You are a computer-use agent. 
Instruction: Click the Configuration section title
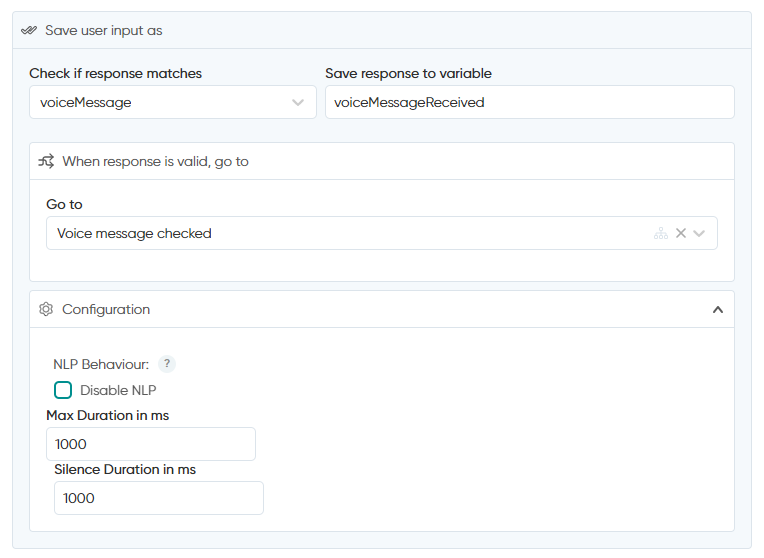click(x=106, y=309)
